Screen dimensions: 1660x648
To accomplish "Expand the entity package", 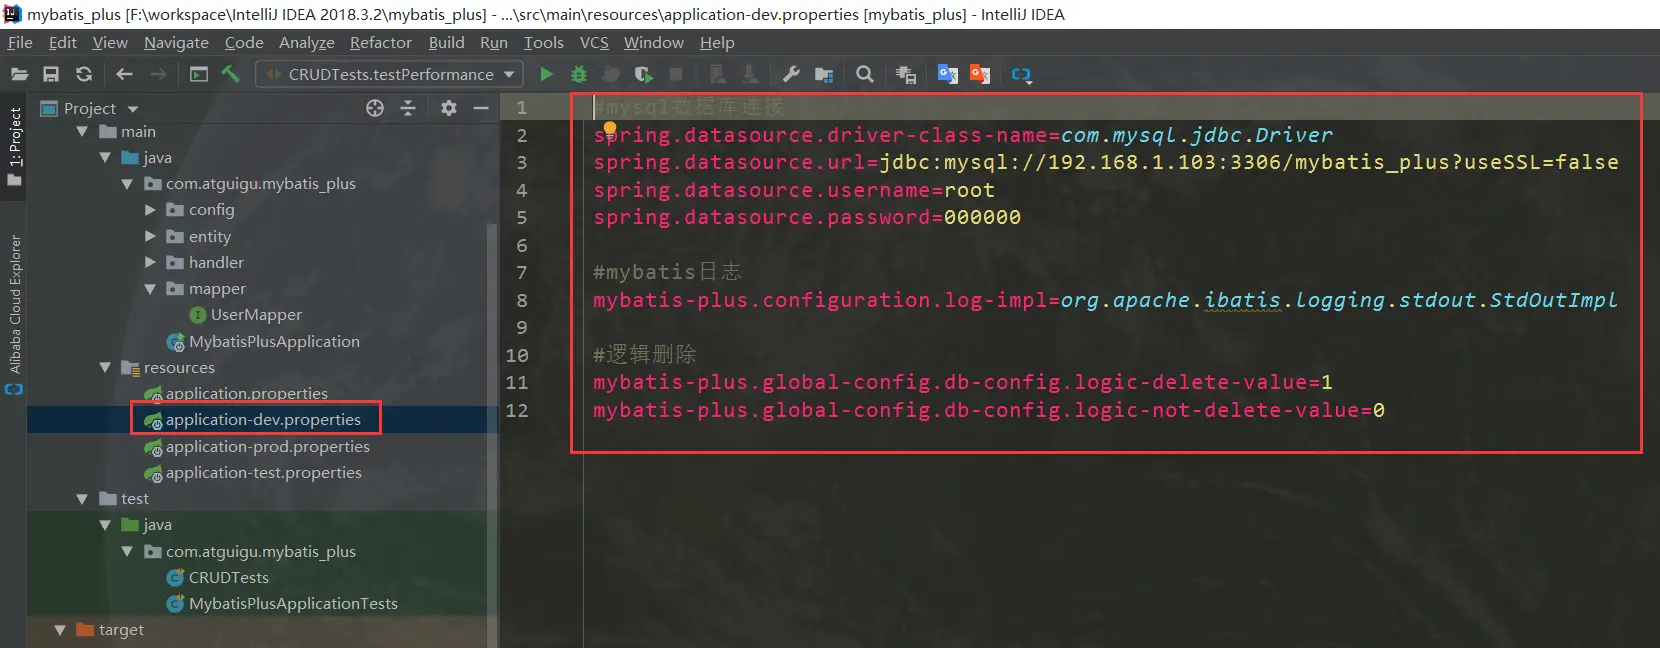I will click(x=151, y=237).
